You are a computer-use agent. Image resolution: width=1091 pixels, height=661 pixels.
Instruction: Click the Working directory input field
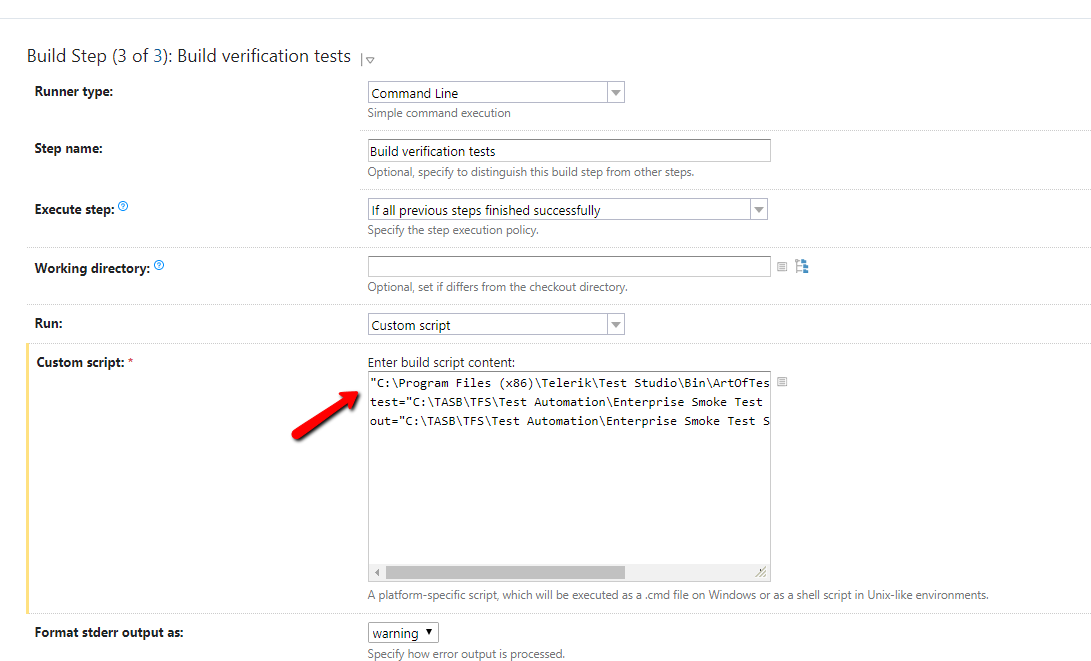[x=569, y=267]
